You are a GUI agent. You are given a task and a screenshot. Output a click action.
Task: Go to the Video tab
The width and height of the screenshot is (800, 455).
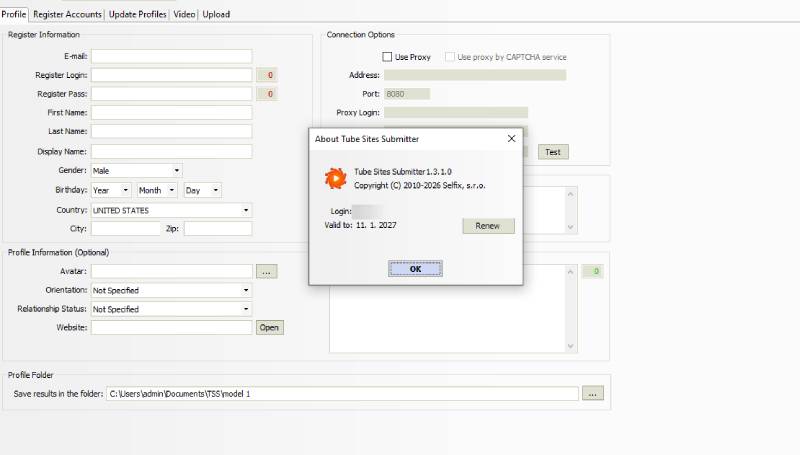coord(184,14)
